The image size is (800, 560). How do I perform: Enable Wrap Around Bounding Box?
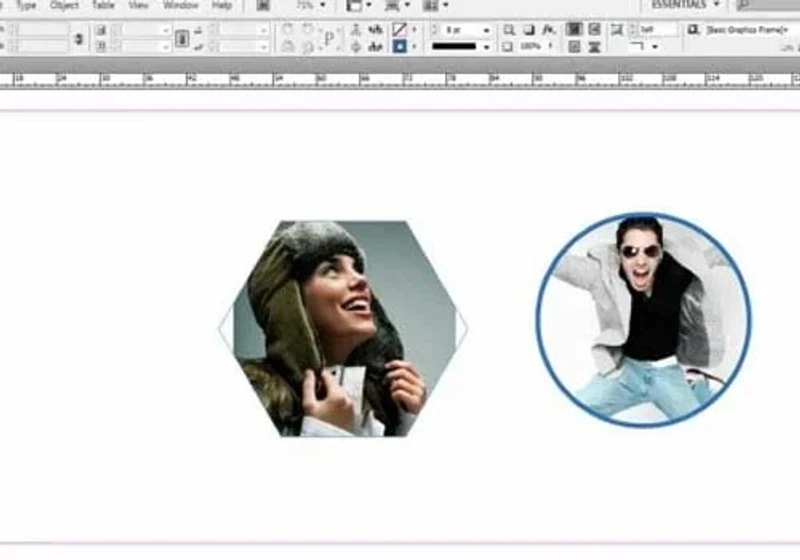(x=594, y=30)
